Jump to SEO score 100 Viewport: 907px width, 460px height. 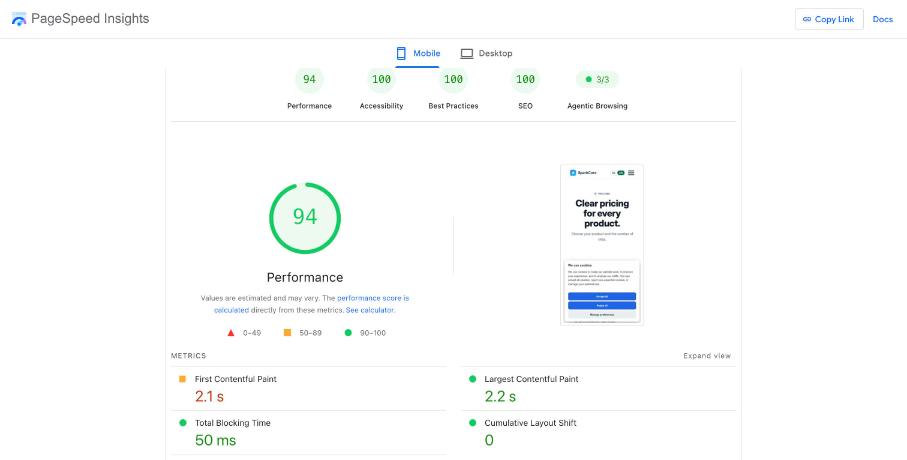click(x=525, y=79)
